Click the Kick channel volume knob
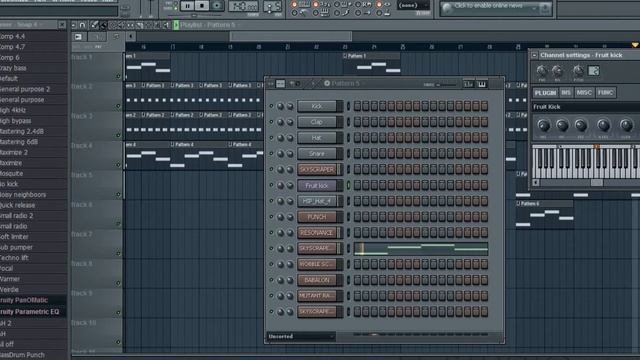Screen dimensions: 640x360 (x=290, y=106)
